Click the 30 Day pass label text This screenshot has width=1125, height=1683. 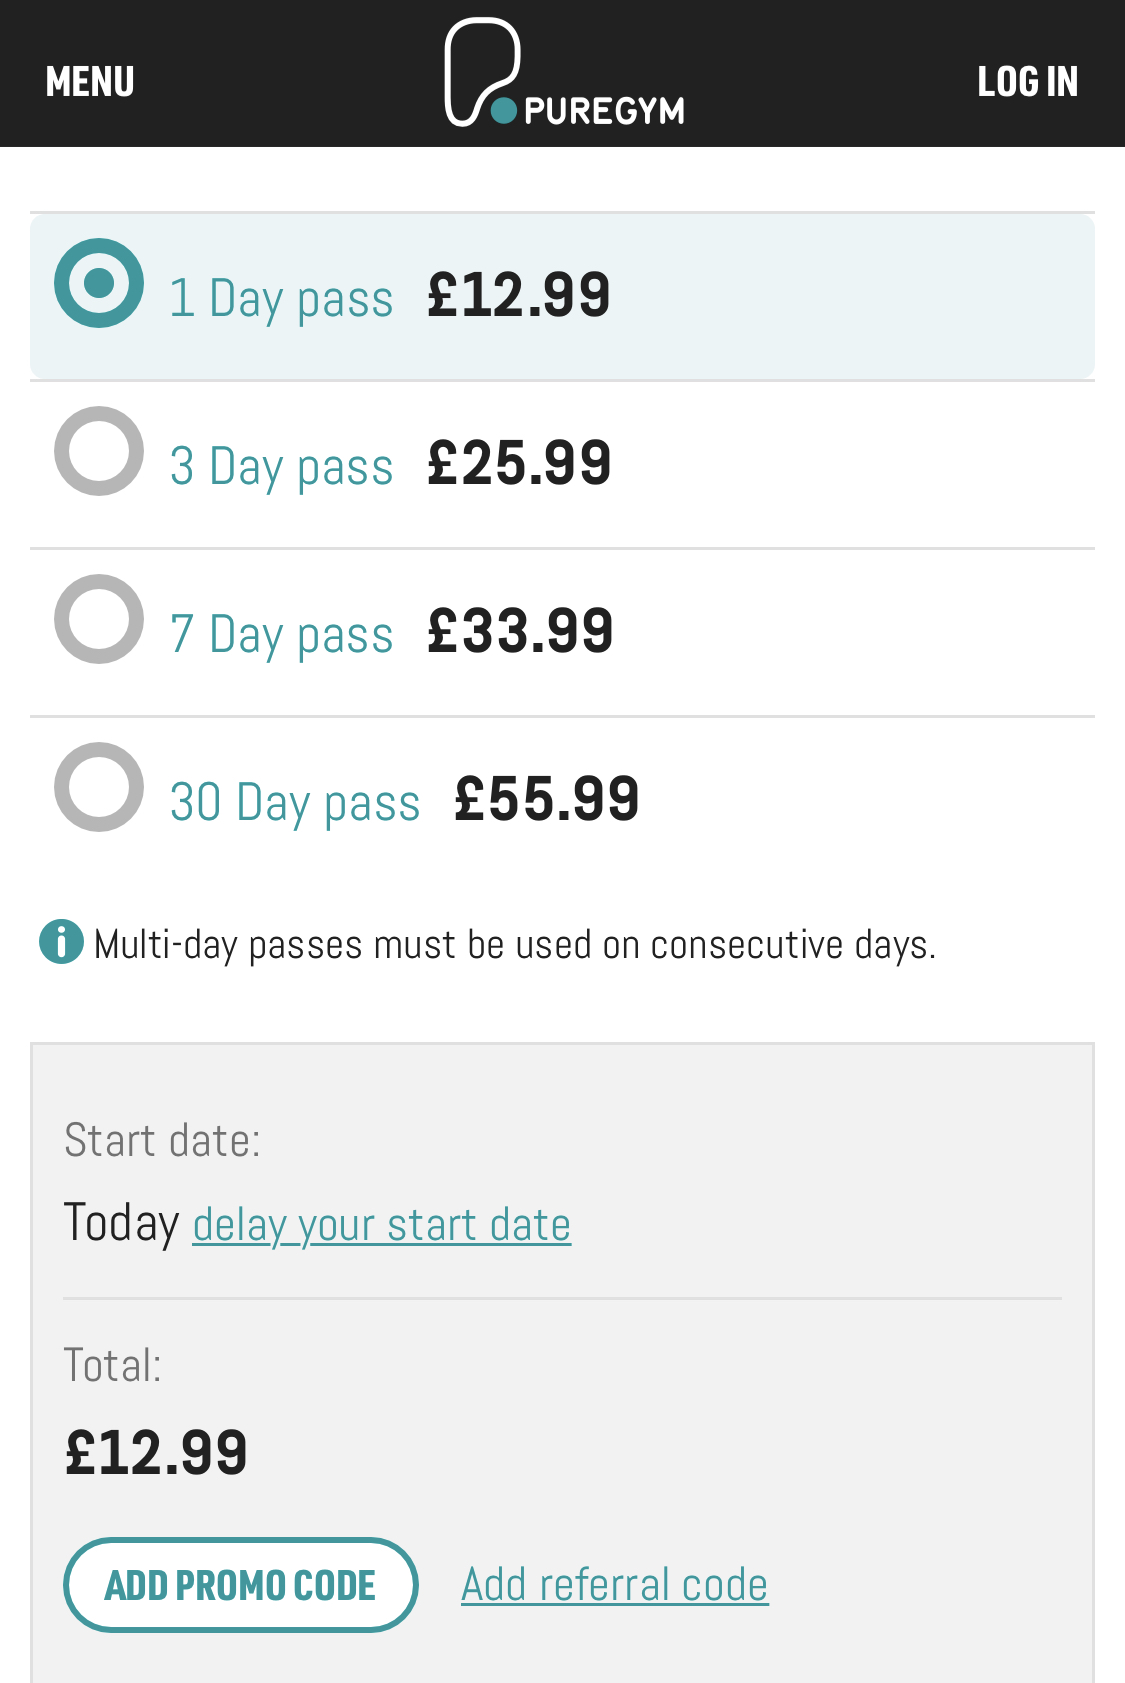[295, 803]
